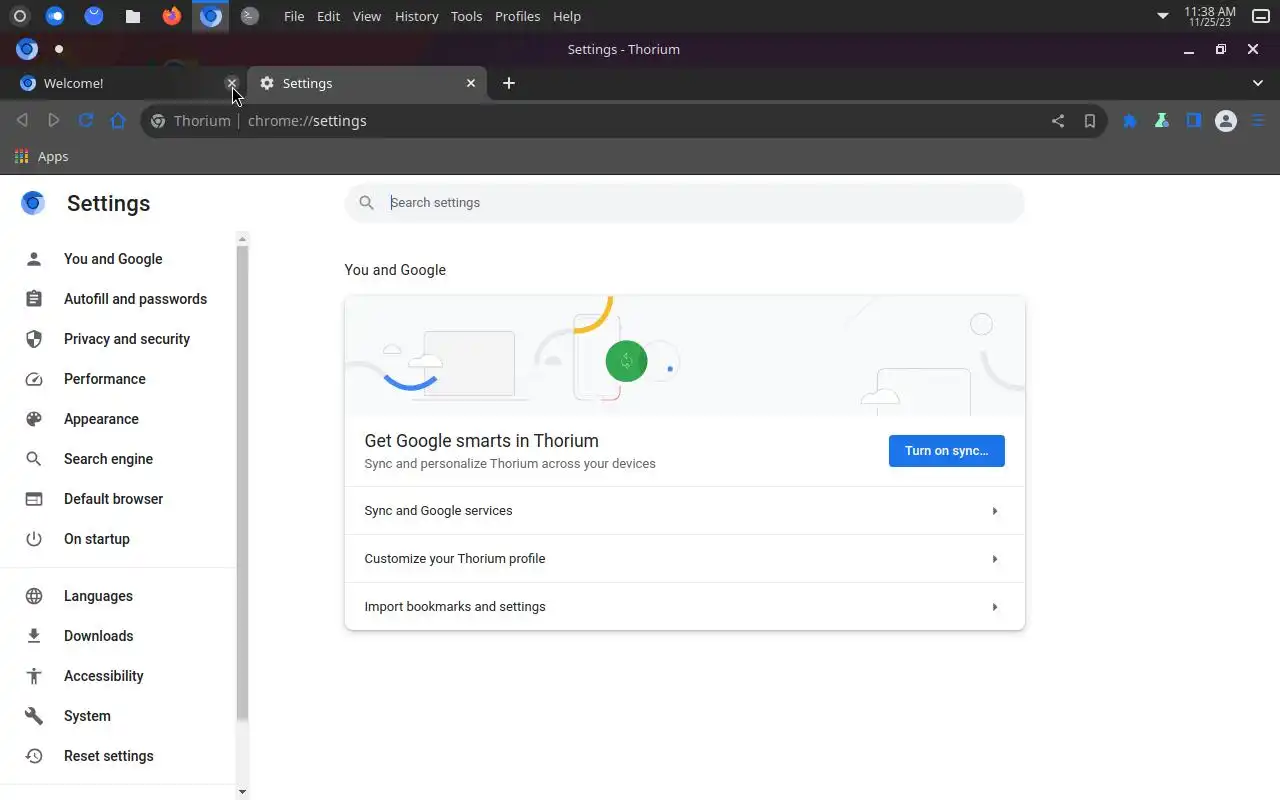The image size is (1280, 800).
Task: Open Performance settings
Action: click(x=118, y=379)
